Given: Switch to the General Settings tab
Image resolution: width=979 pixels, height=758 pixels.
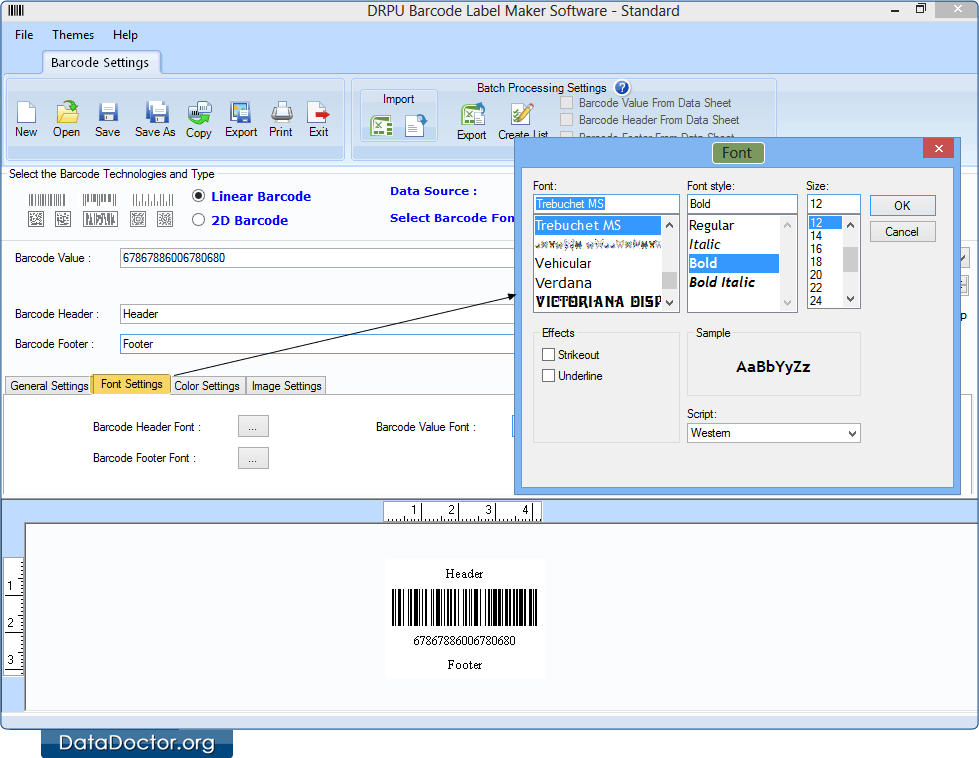Looking at the screenshot, I should point(49,386).
